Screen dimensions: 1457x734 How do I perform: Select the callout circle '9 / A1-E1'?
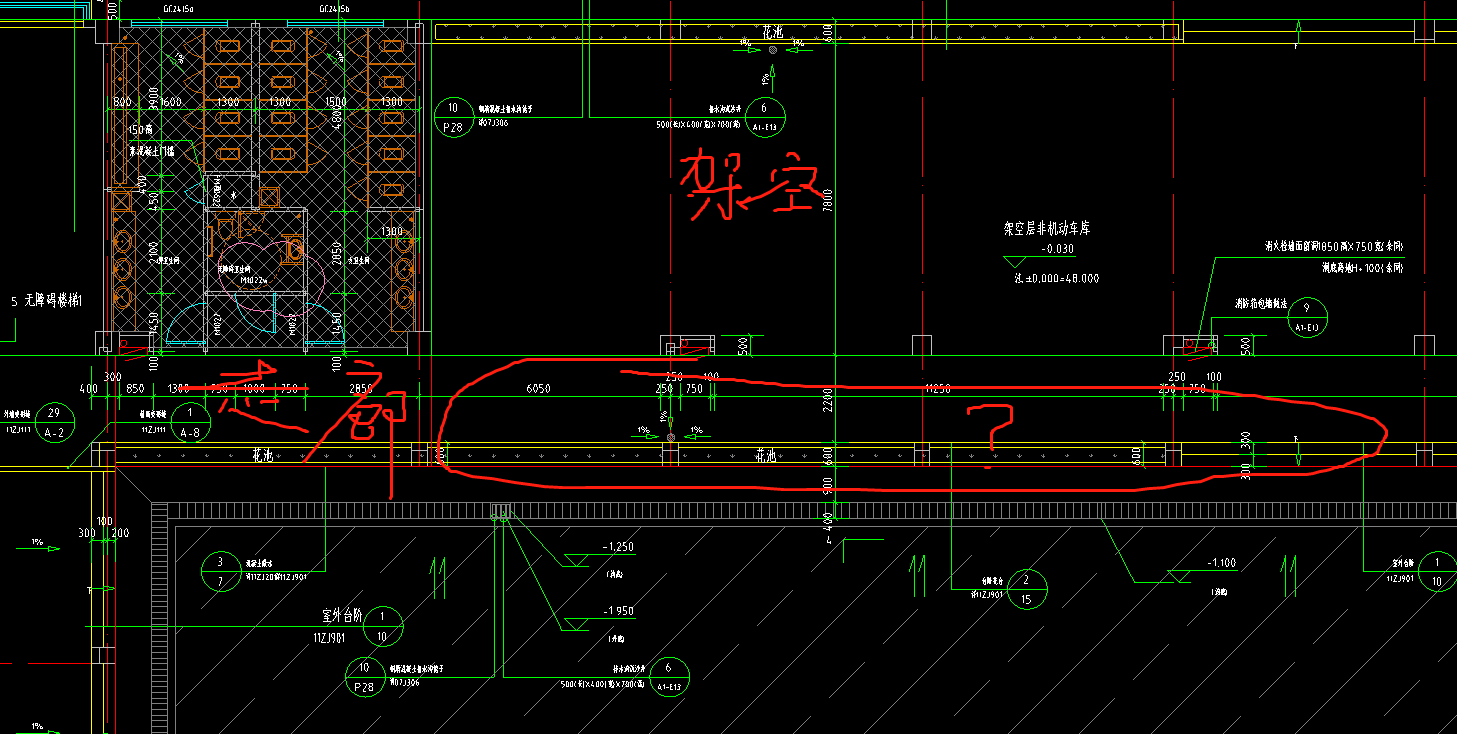1307,317
